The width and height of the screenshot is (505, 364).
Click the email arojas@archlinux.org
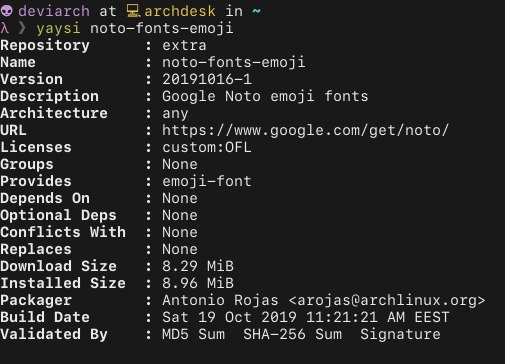[x=387, y=300]
